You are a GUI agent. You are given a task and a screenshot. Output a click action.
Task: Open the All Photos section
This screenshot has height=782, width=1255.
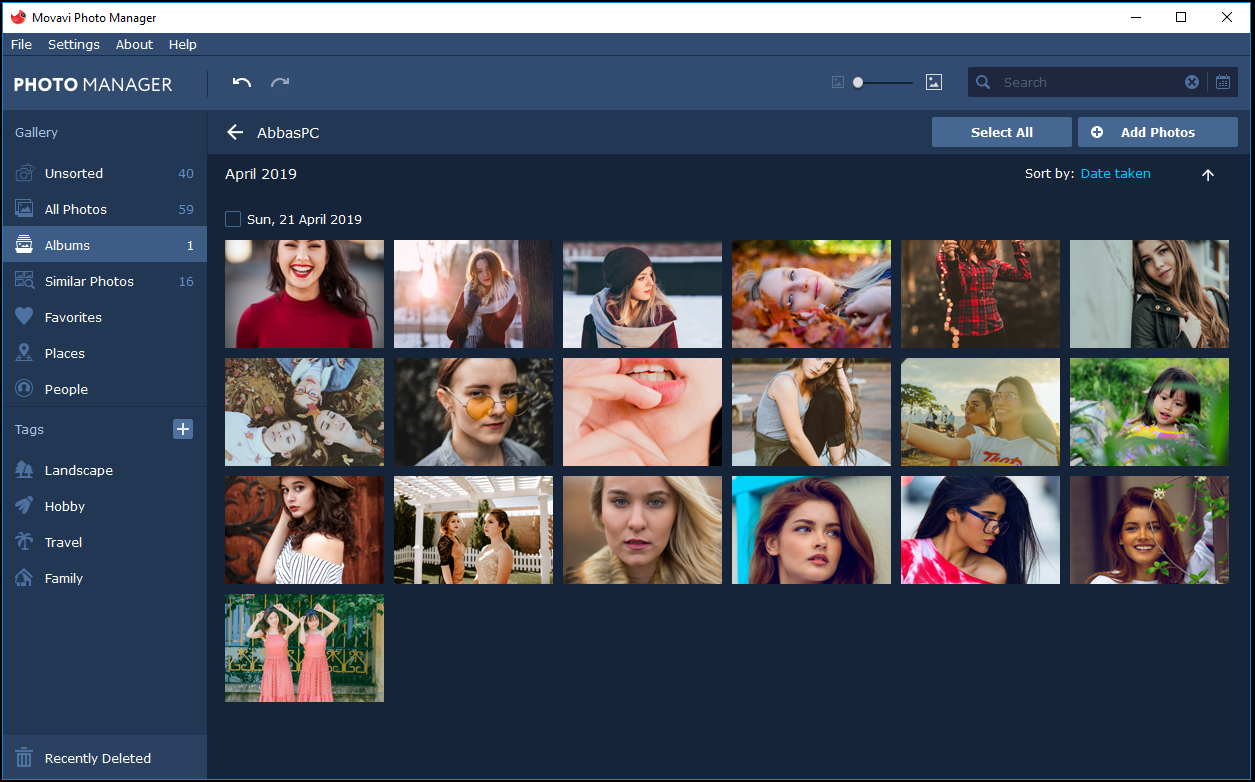click(x=104, y=209)
